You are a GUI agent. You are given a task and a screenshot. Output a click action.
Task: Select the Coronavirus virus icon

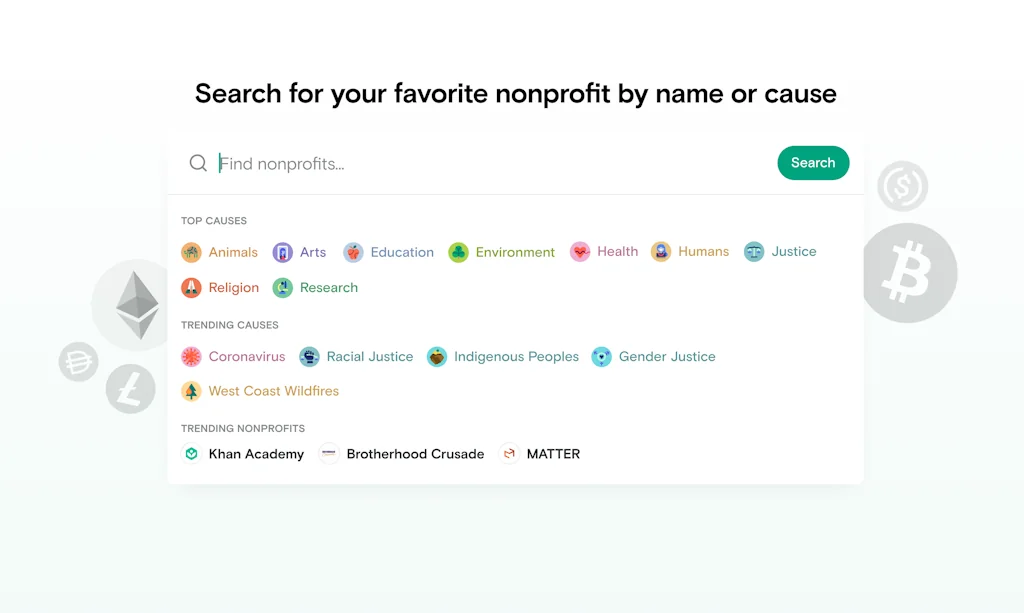click(x=190, y=356)
